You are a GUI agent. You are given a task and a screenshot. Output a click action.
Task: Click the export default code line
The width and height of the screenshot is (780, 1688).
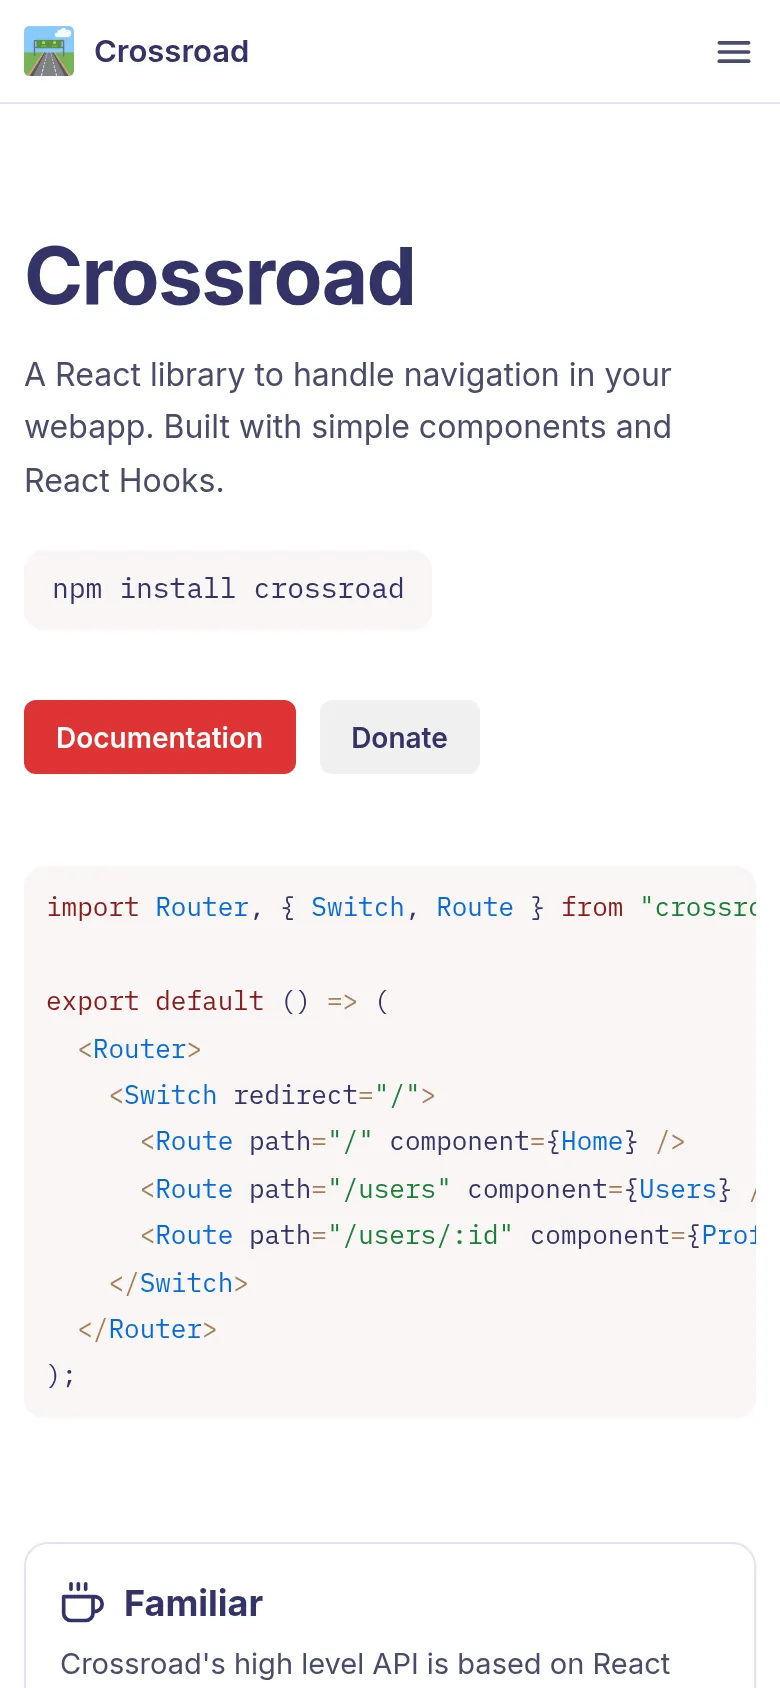tap(218, 1001)
